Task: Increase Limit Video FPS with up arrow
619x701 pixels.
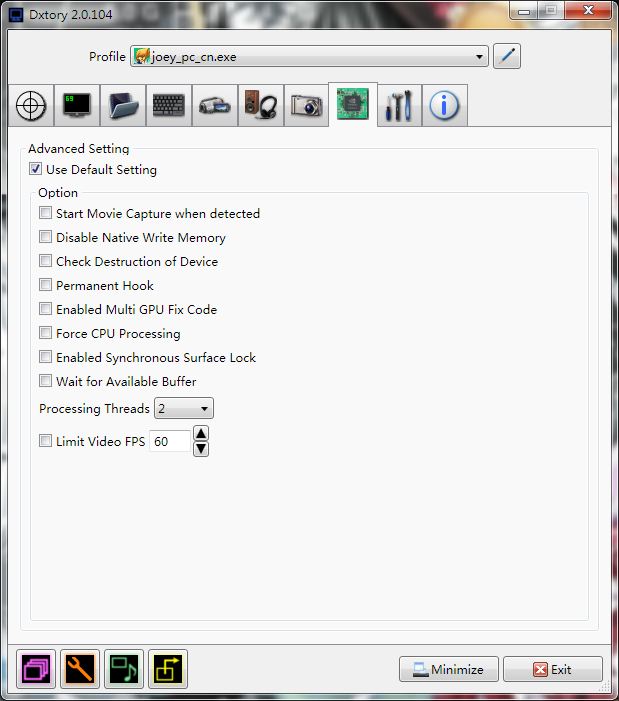Action: click(201, 433)
